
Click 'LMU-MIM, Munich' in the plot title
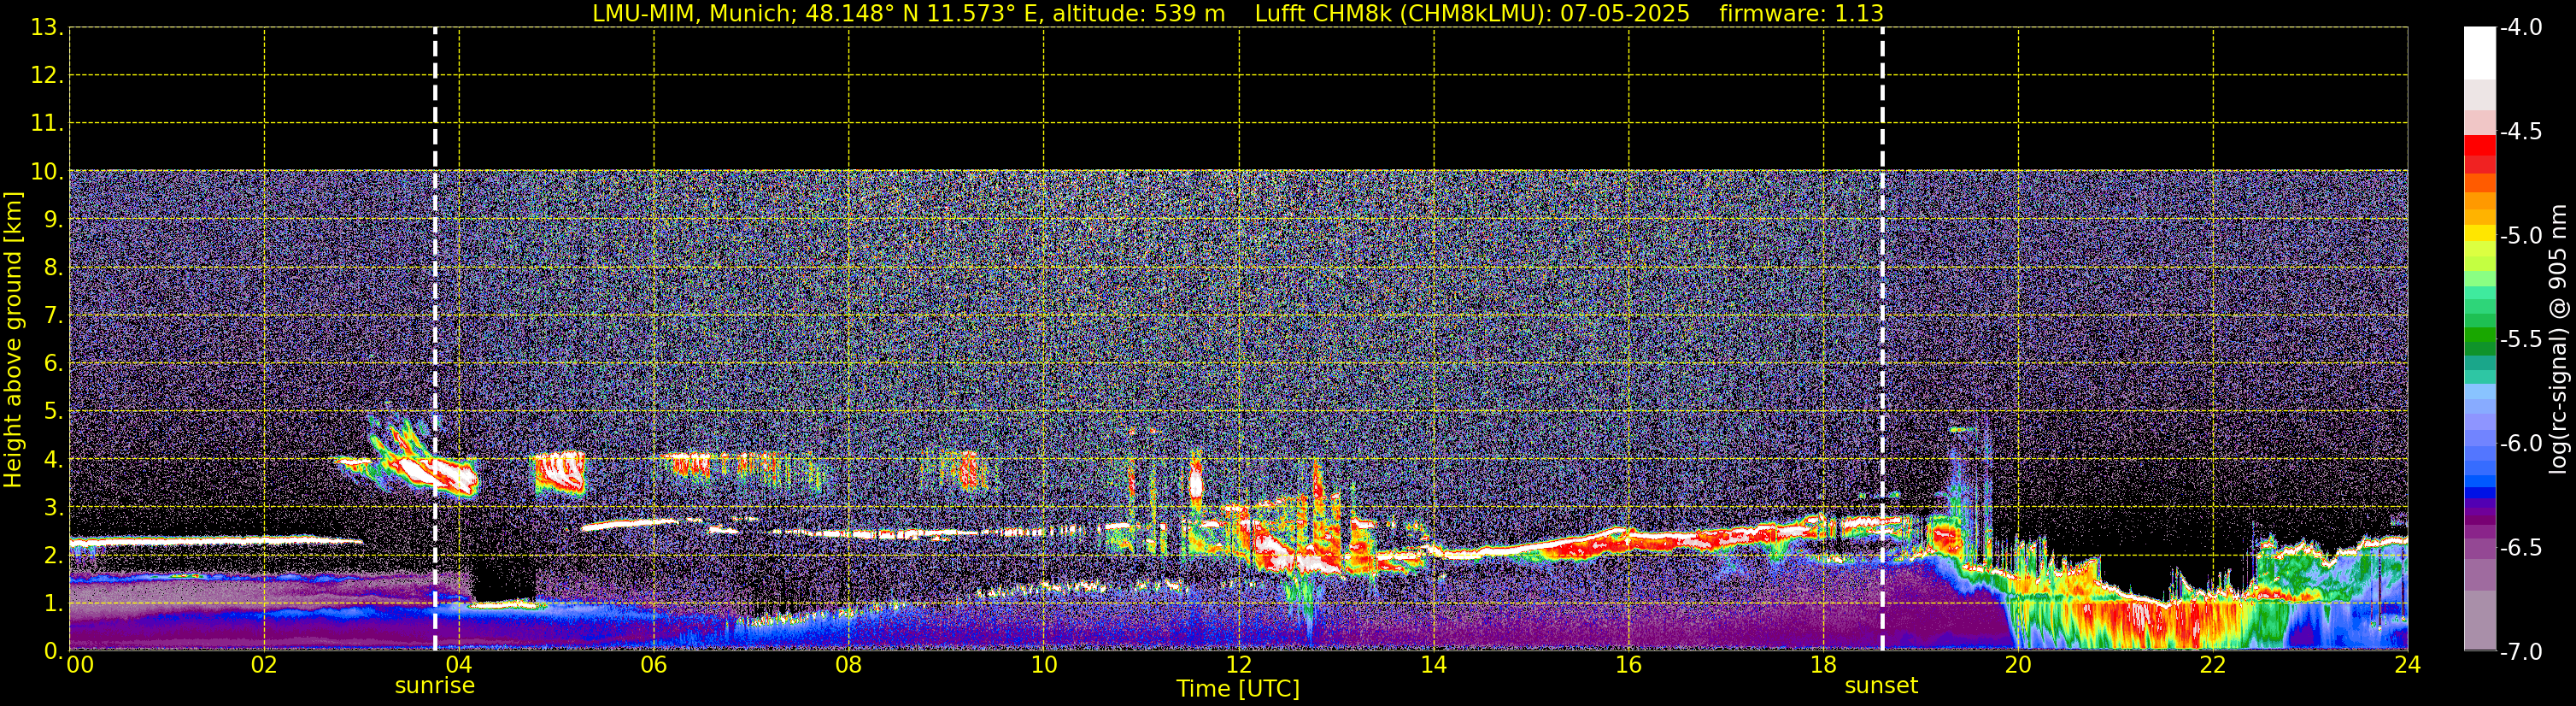(690, 14)
